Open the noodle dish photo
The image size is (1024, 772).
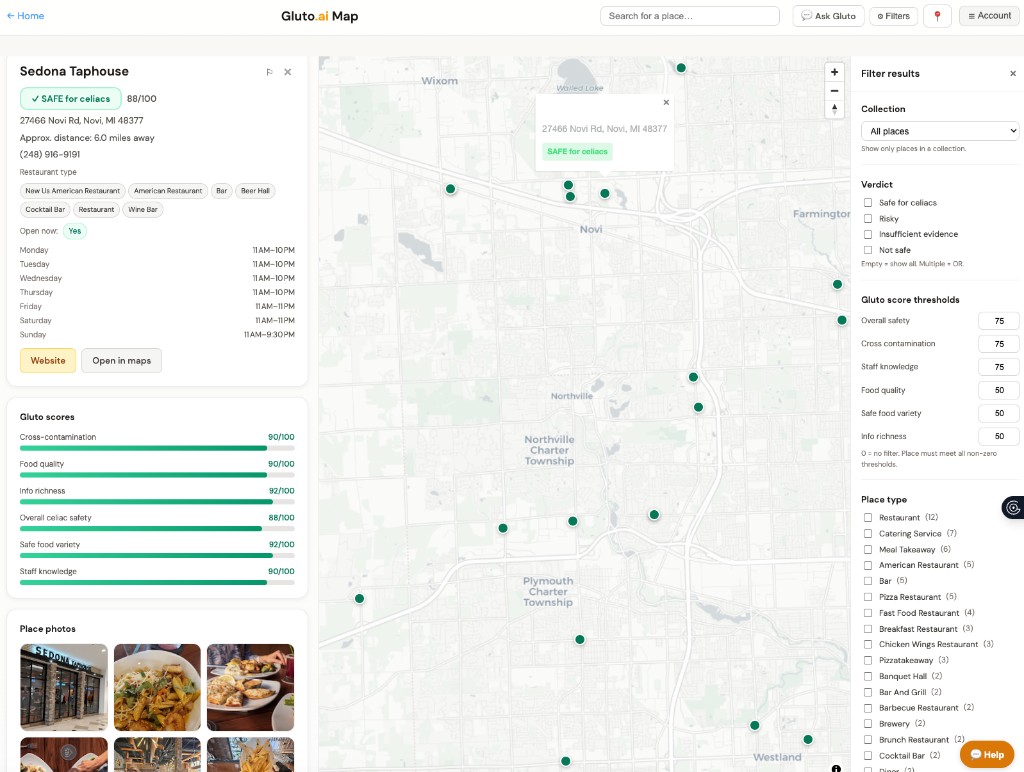tap(157, 687)
